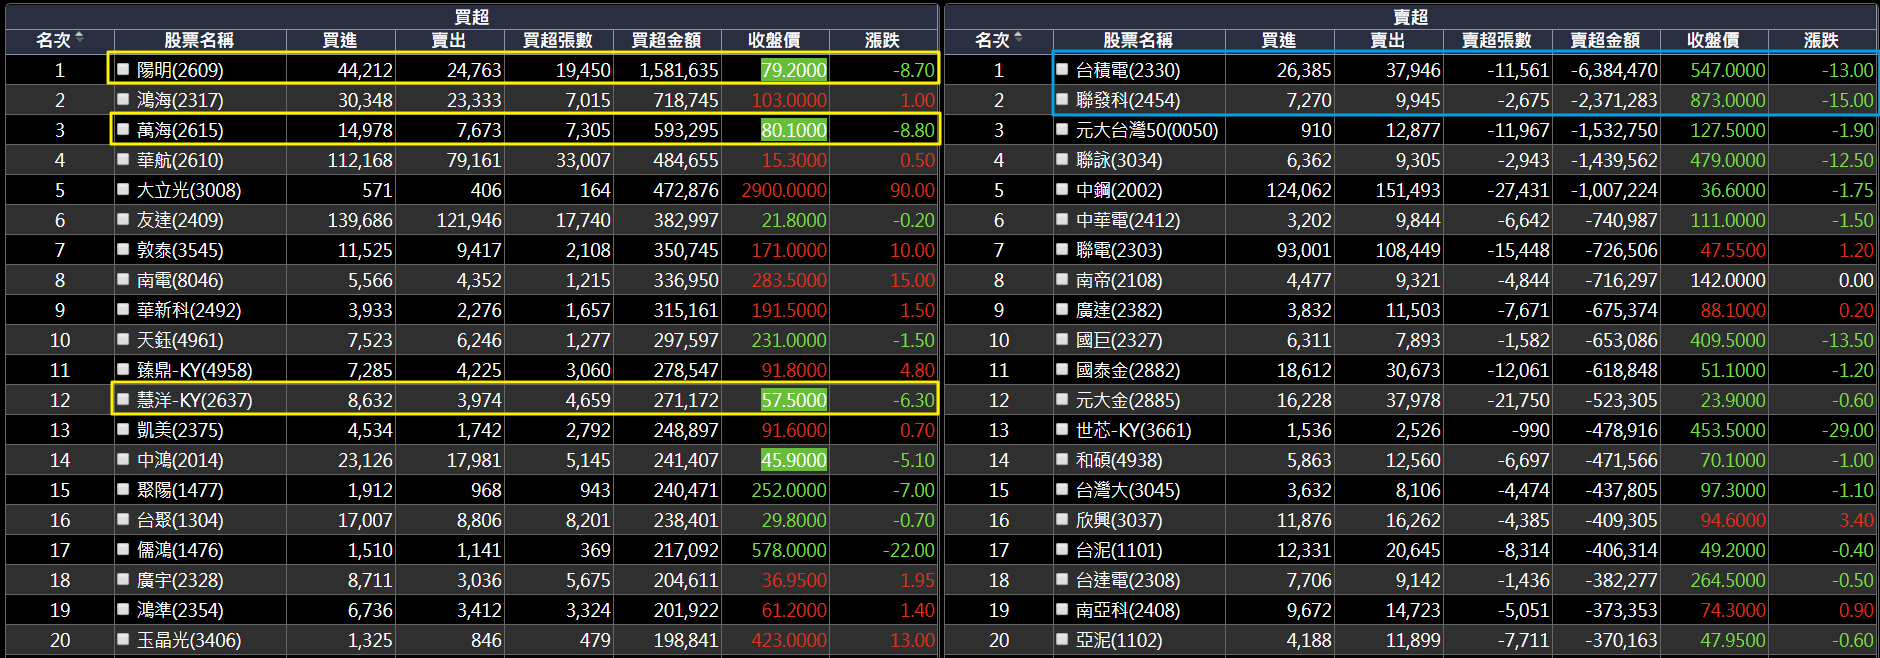1880x658 pixels.
Task: Click 賣出 header in left table
Action: point(449,40)
